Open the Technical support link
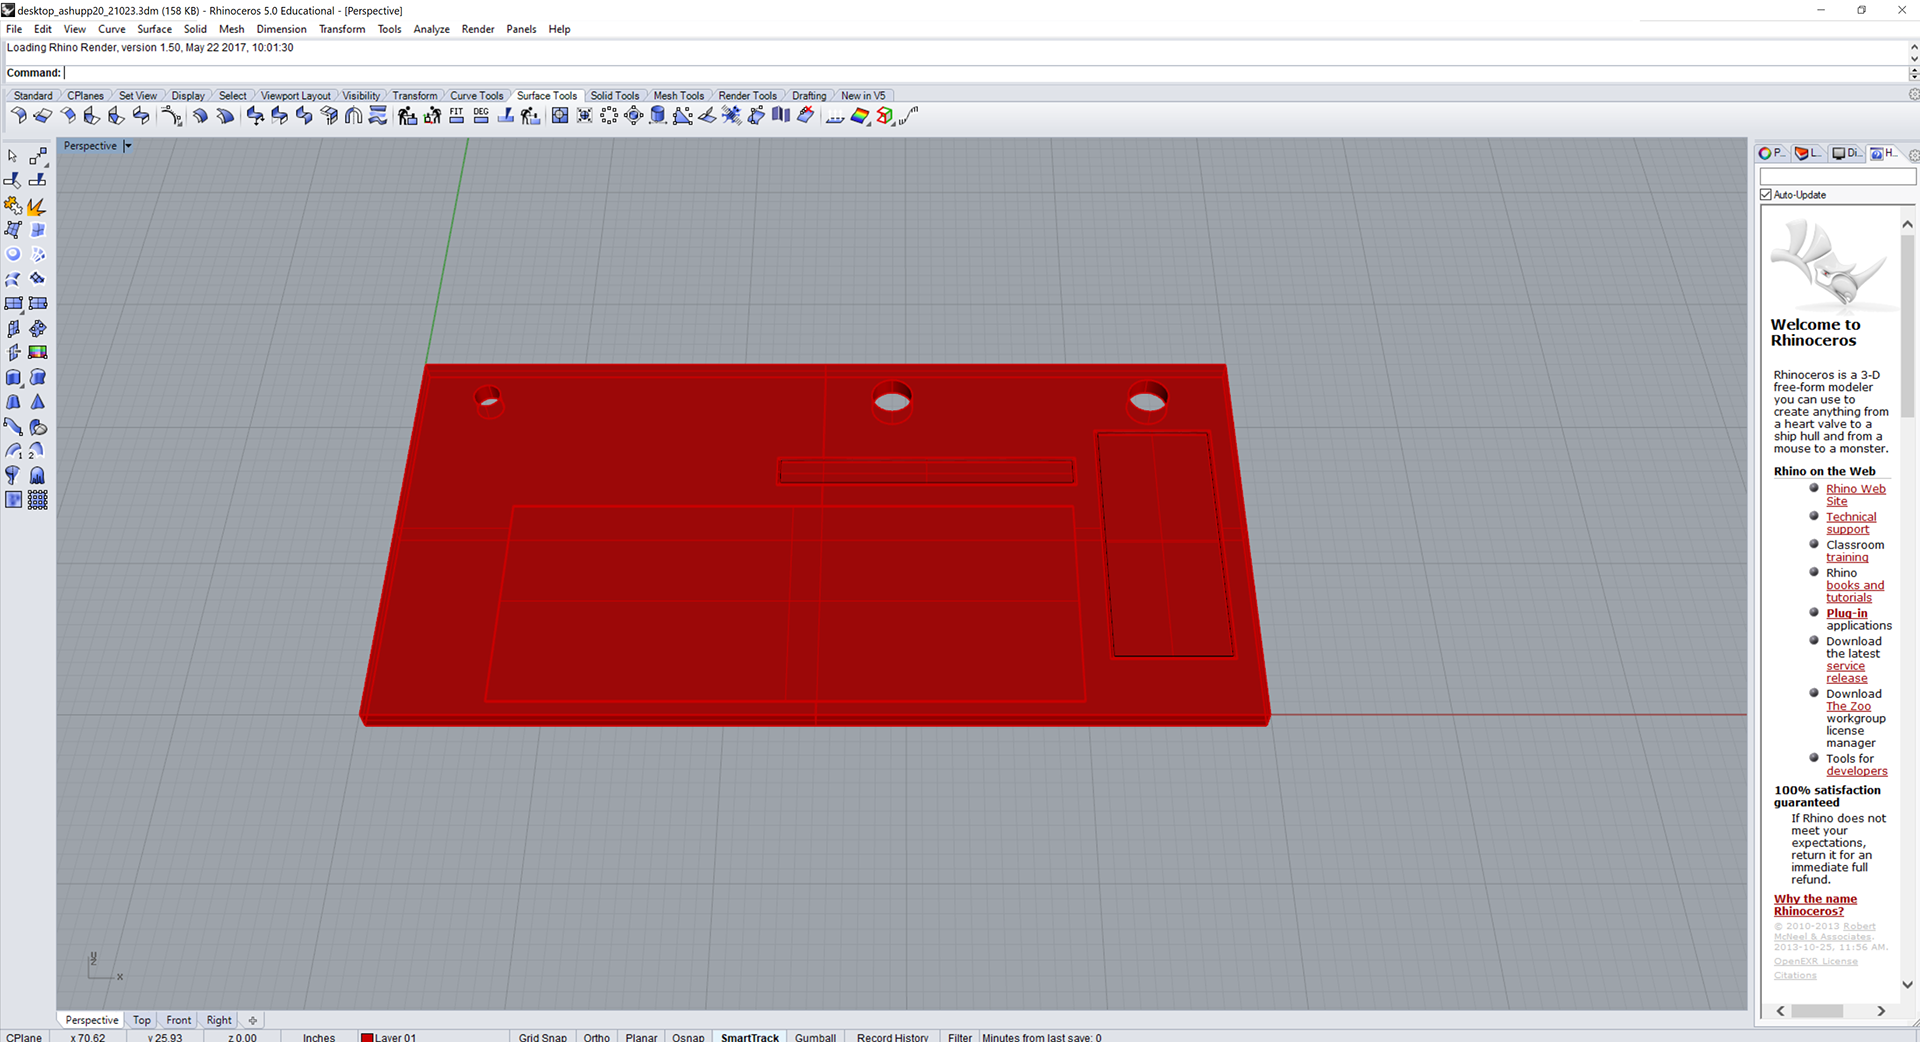1920x1042 pixels. pyautogui.click(x=1851, y=523)
